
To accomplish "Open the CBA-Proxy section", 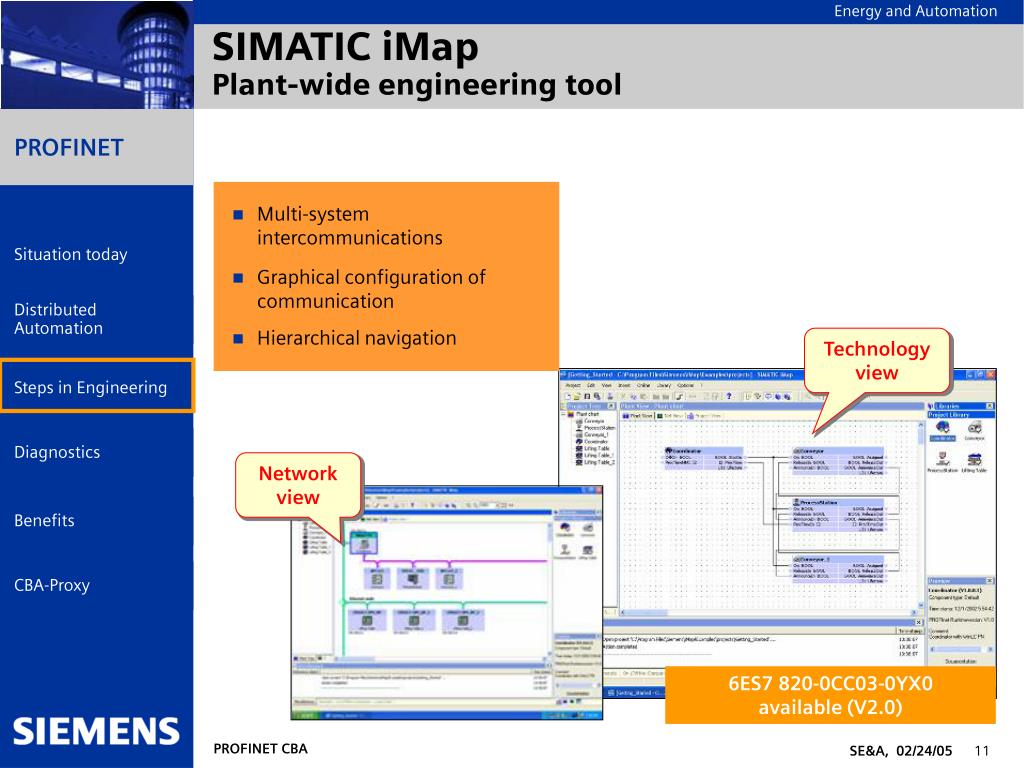I will (52, 585).
